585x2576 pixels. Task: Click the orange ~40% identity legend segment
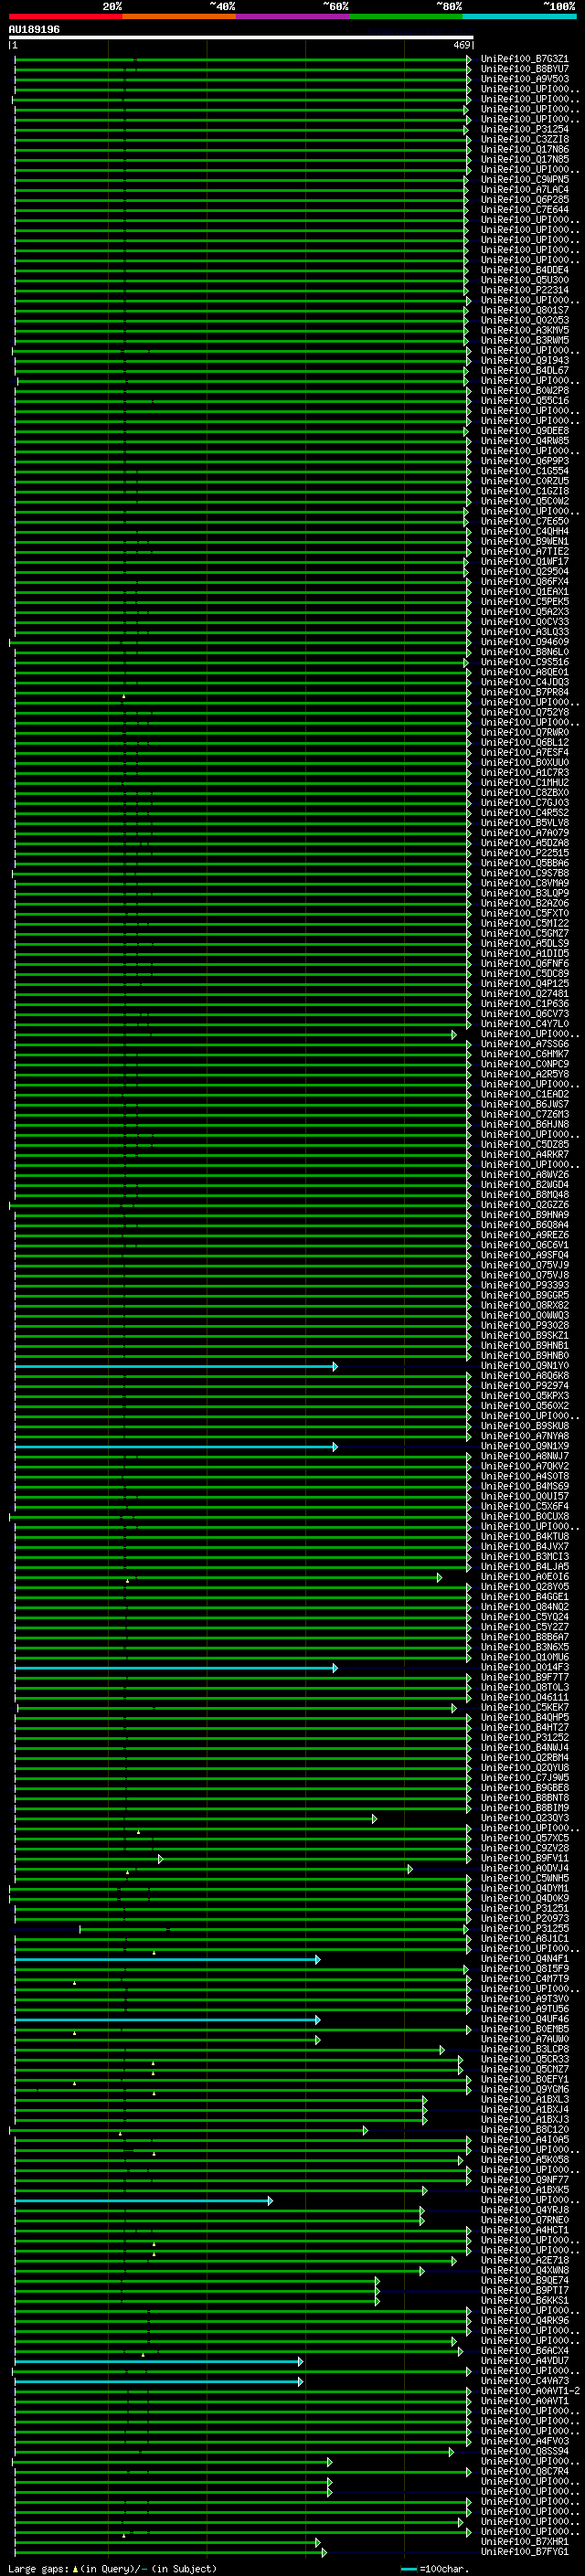tap(179, 16)
